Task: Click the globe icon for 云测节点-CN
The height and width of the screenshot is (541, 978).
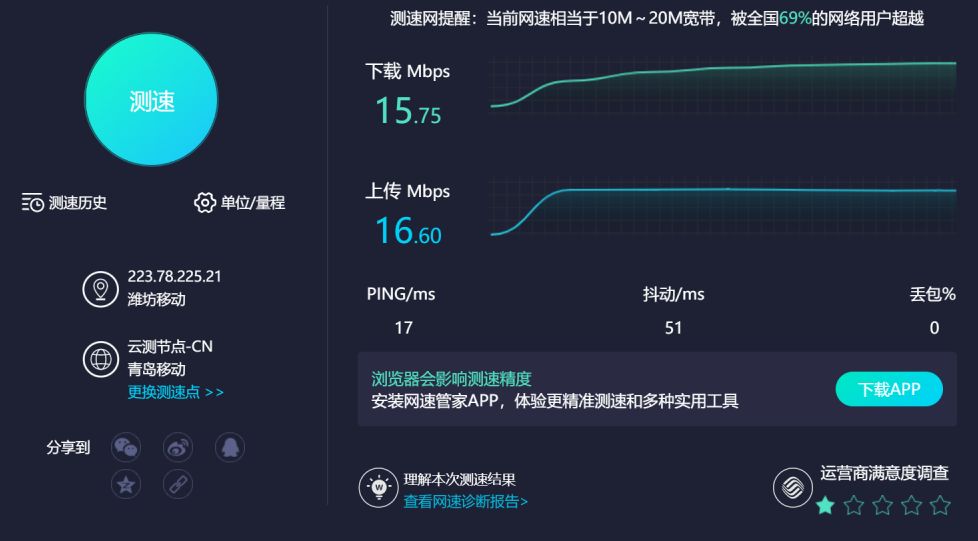Action: tap(100, 359)
